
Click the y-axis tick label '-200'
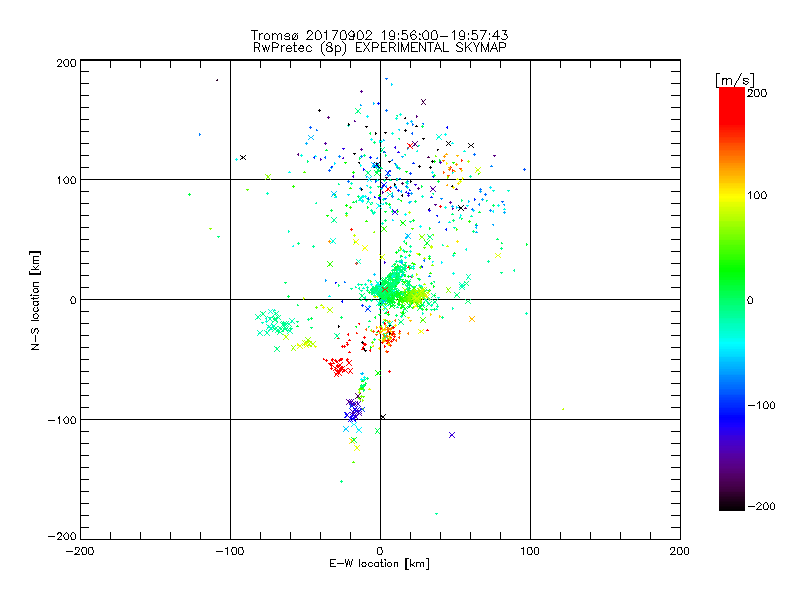click(x=62, y=536)
